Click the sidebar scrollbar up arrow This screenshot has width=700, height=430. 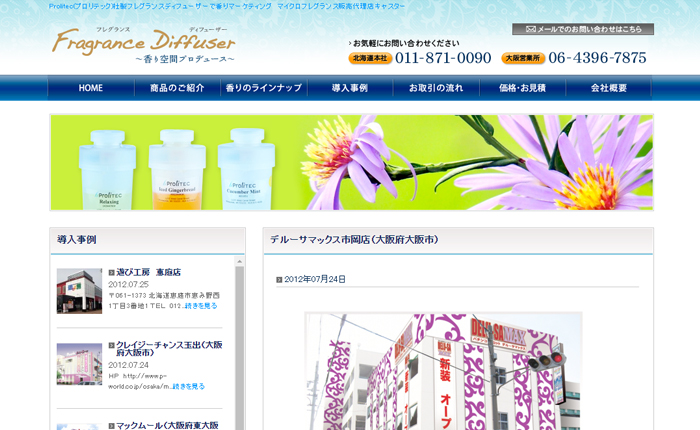[240, 261]
